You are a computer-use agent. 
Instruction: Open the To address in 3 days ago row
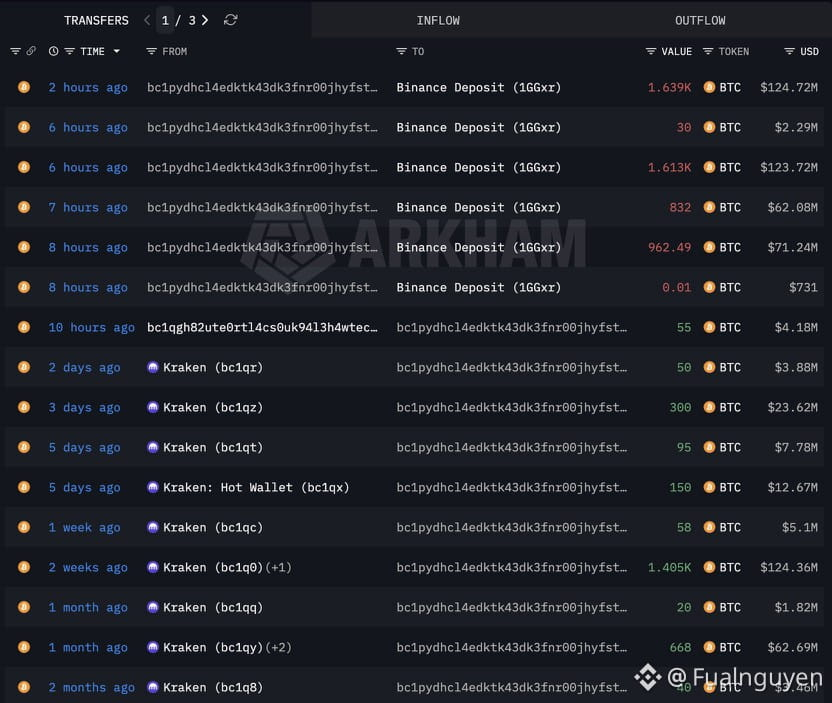[512, 407]
